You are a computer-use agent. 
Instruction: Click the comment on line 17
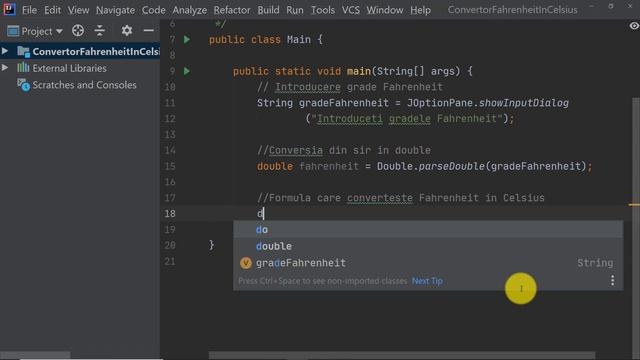pyautogui.click(x=400, y=198)
